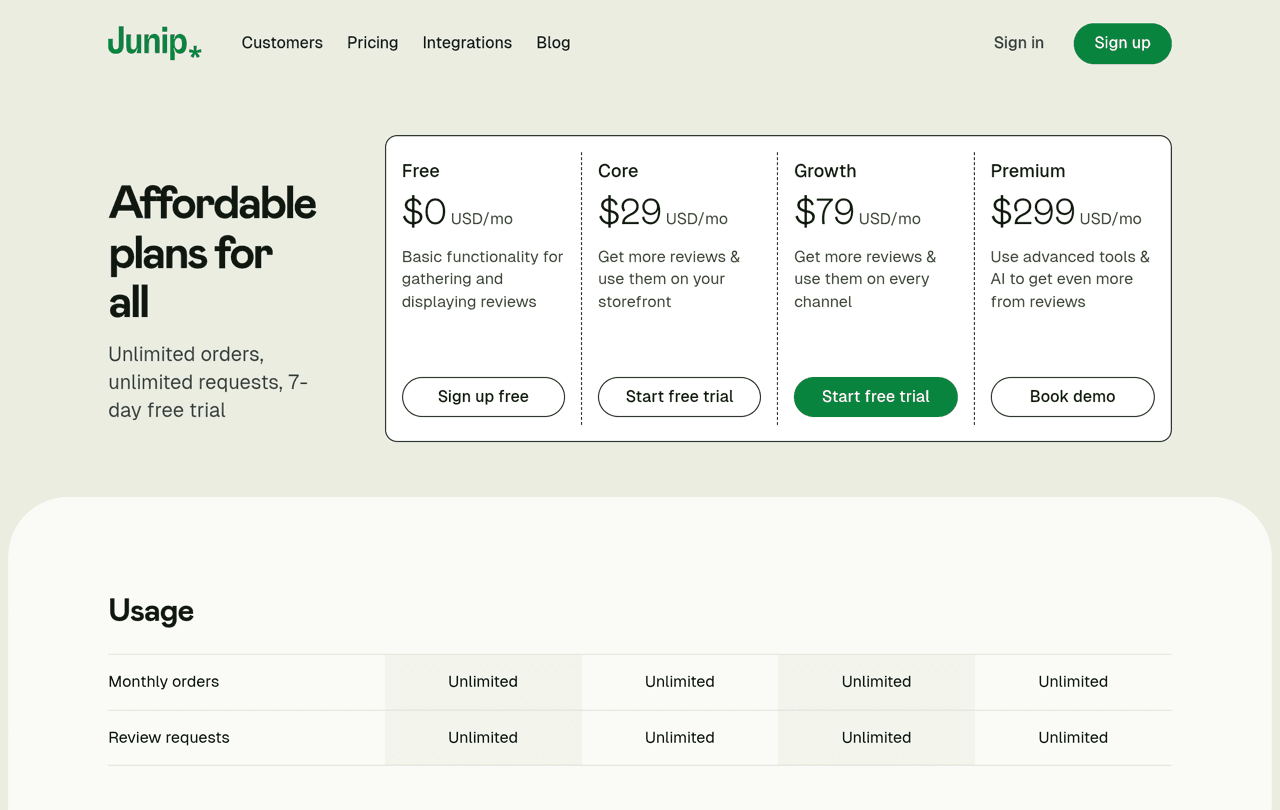Click the $299 price text
This screenshot has width=1280, height=810.
coord(1033,212)
